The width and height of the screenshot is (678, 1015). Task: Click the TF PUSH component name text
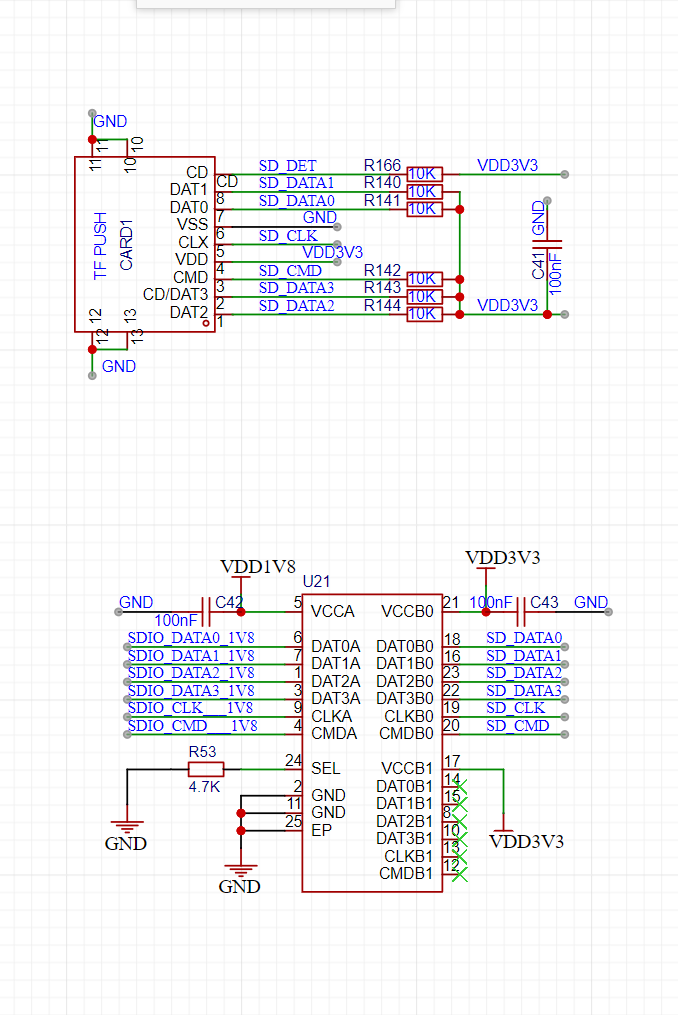[x=100, y=245]
